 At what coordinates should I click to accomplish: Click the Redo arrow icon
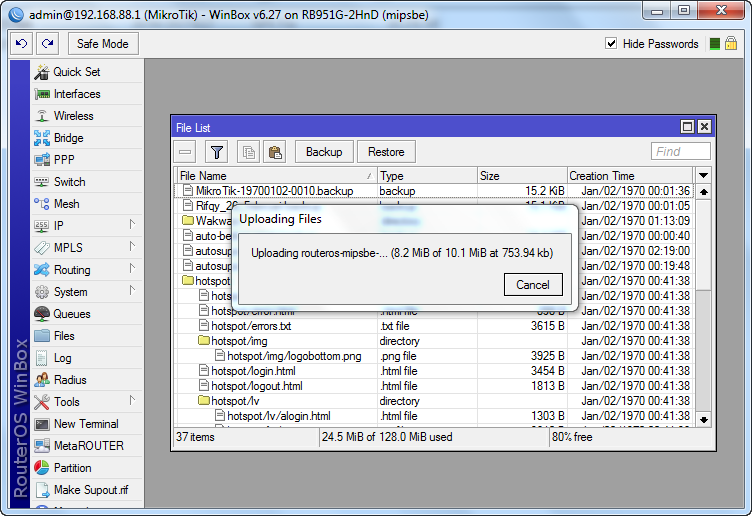pyautogui.click(x=47, y=44)
